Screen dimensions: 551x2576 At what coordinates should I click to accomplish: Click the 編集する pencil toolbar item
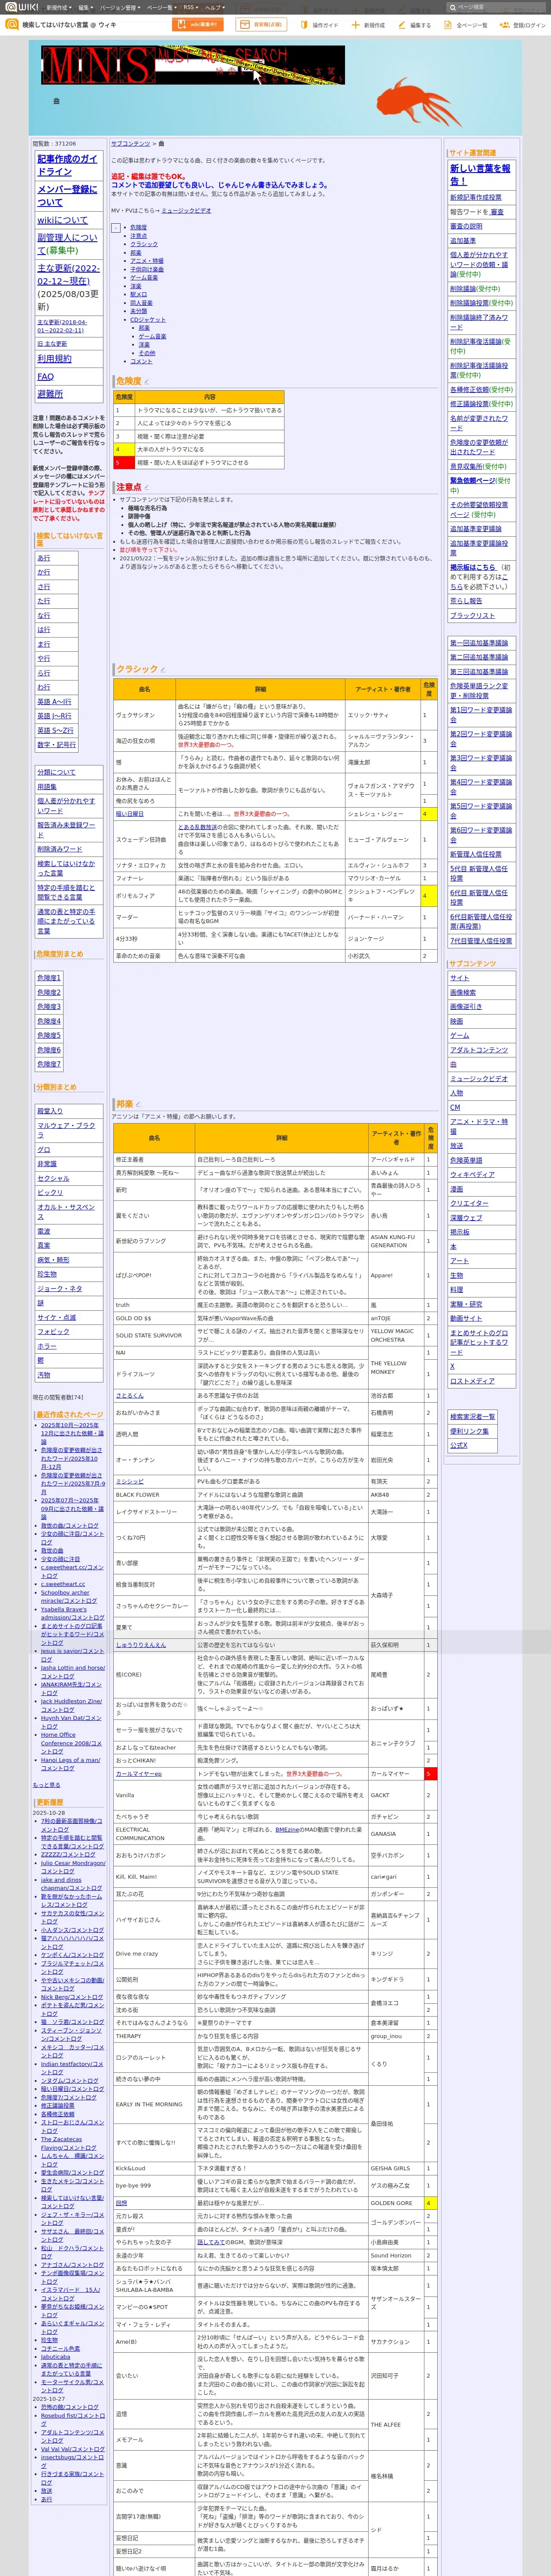tap(416, 25)
